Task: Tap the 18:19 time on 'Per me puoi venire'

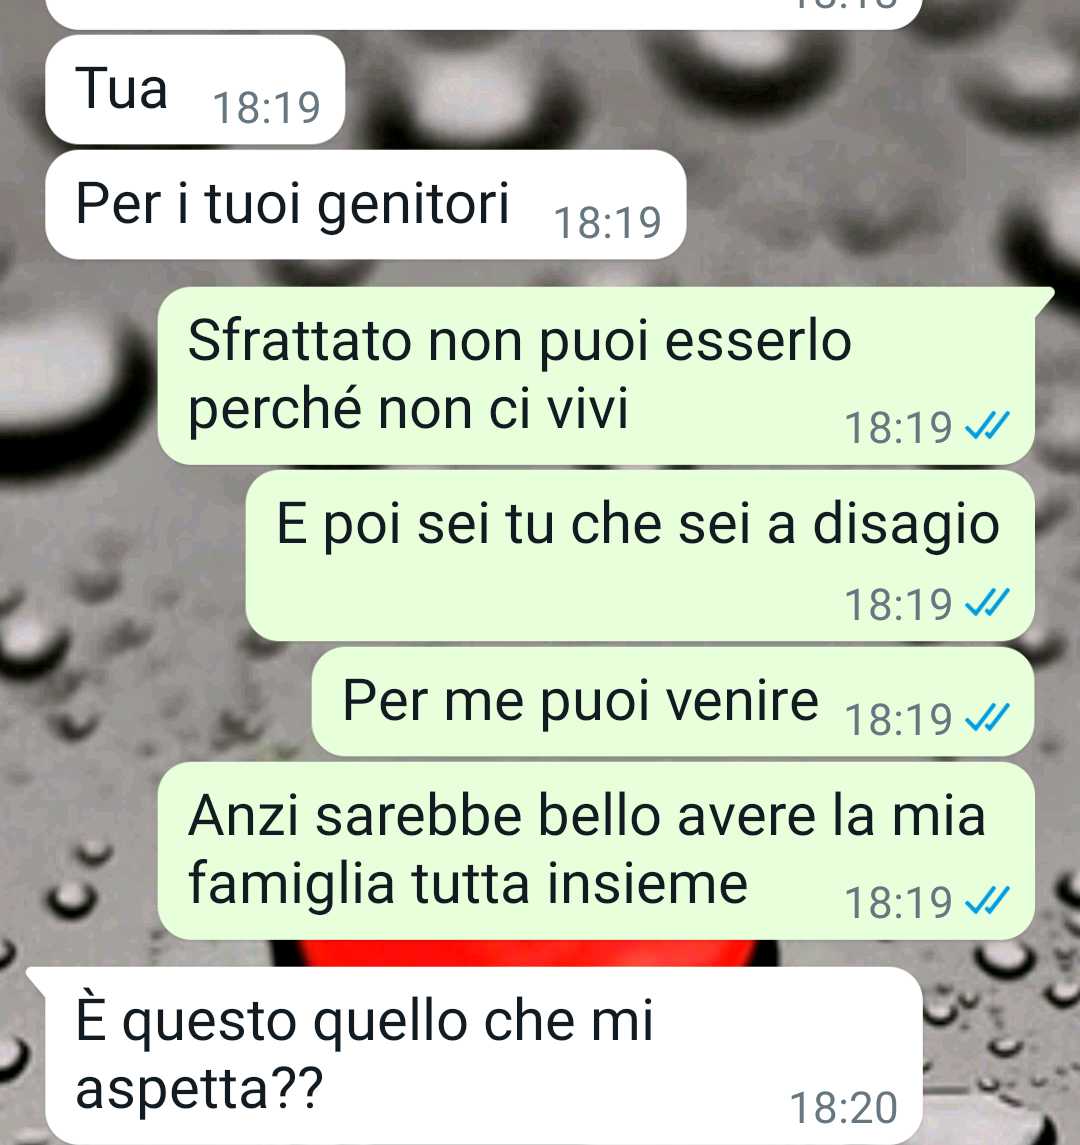Action: click(898, 719)
